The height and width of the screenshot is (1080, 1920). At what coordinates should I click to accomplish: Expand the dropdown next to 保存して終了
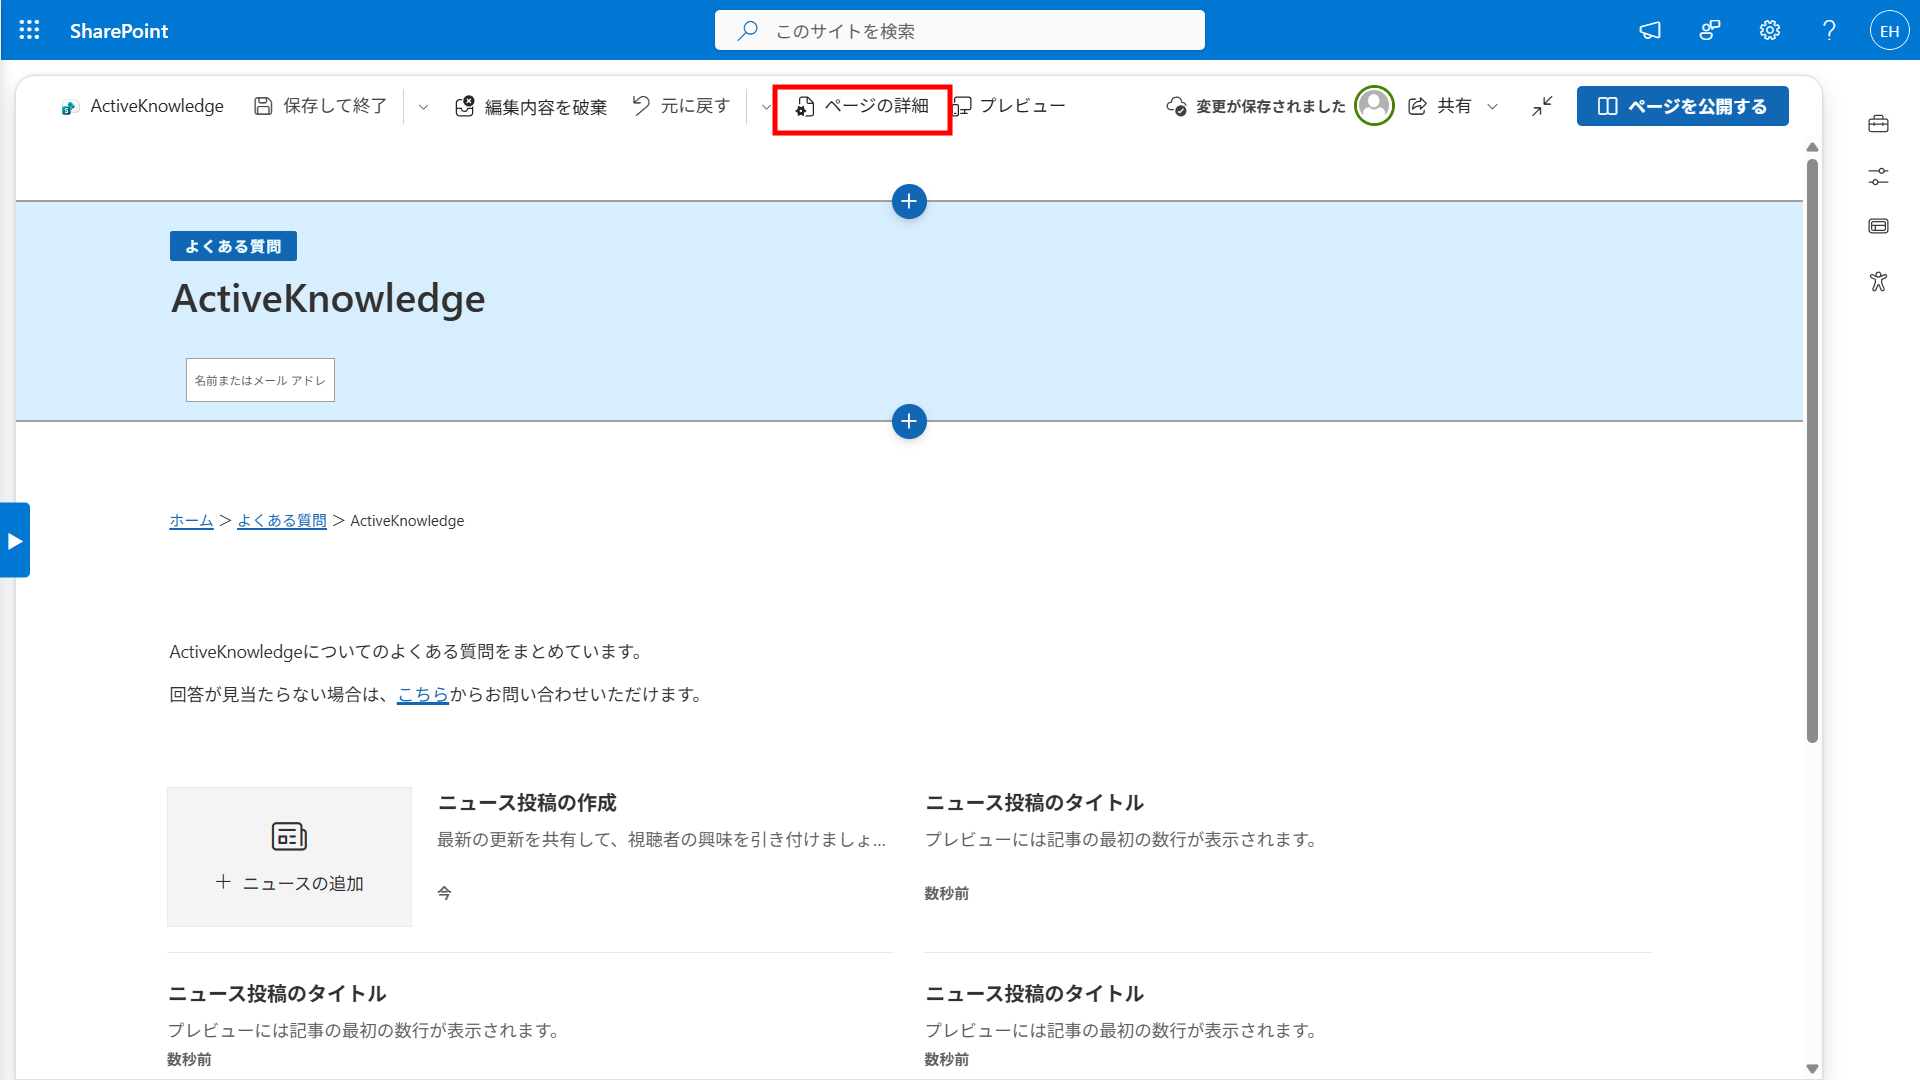click(x=423, y=107)
